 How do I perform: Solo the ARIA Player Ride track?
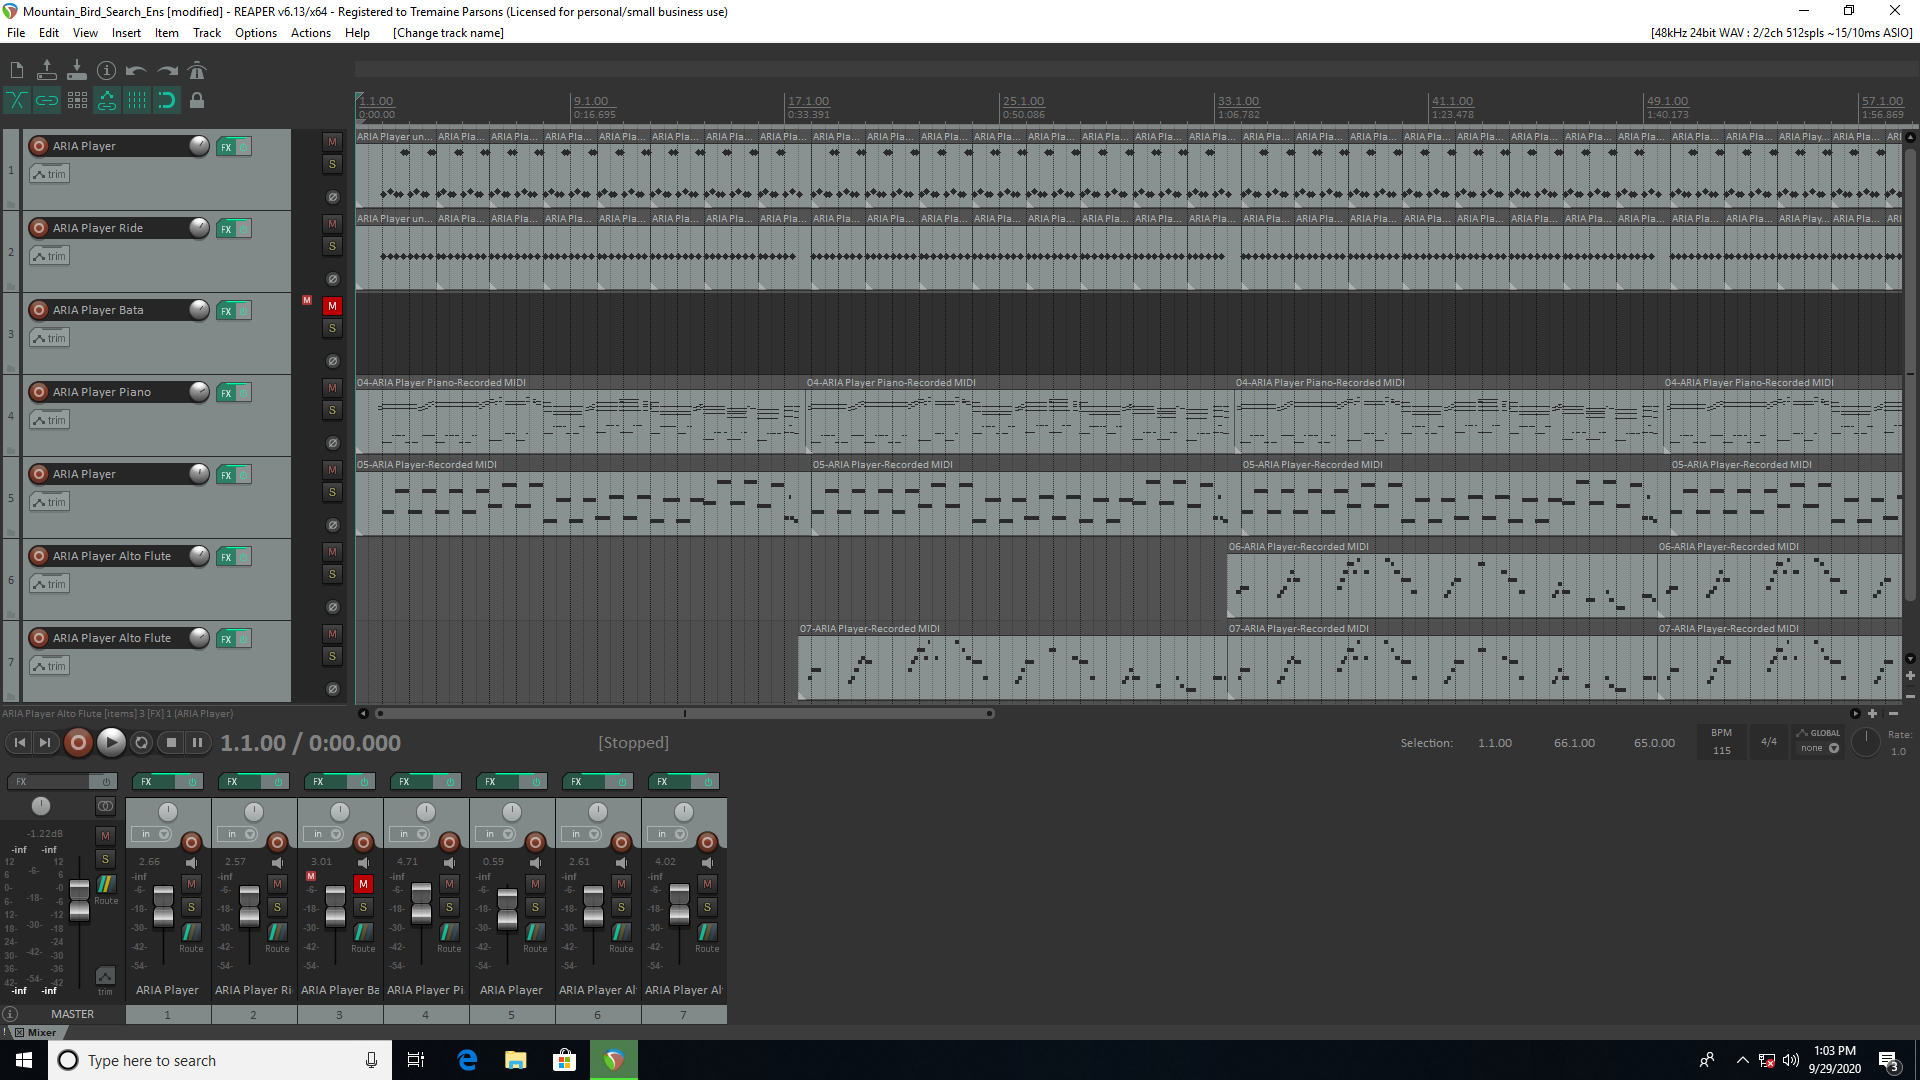point(332,246)
